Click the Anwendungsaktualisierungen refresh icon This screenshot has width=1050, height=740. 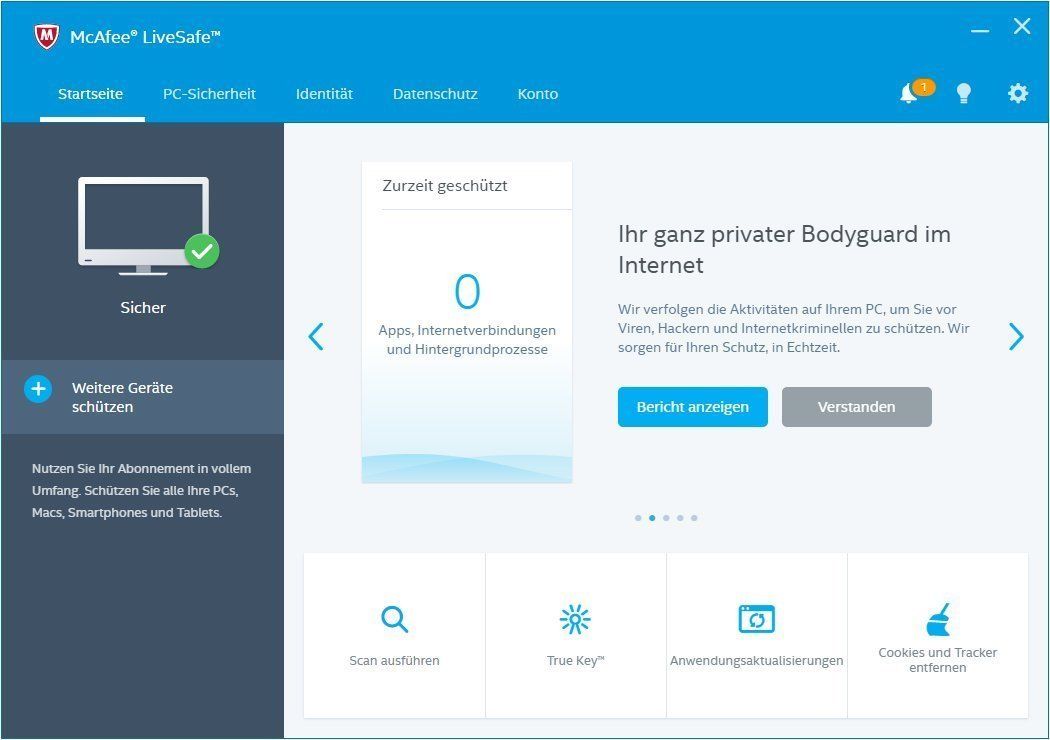tap(757, 619)
